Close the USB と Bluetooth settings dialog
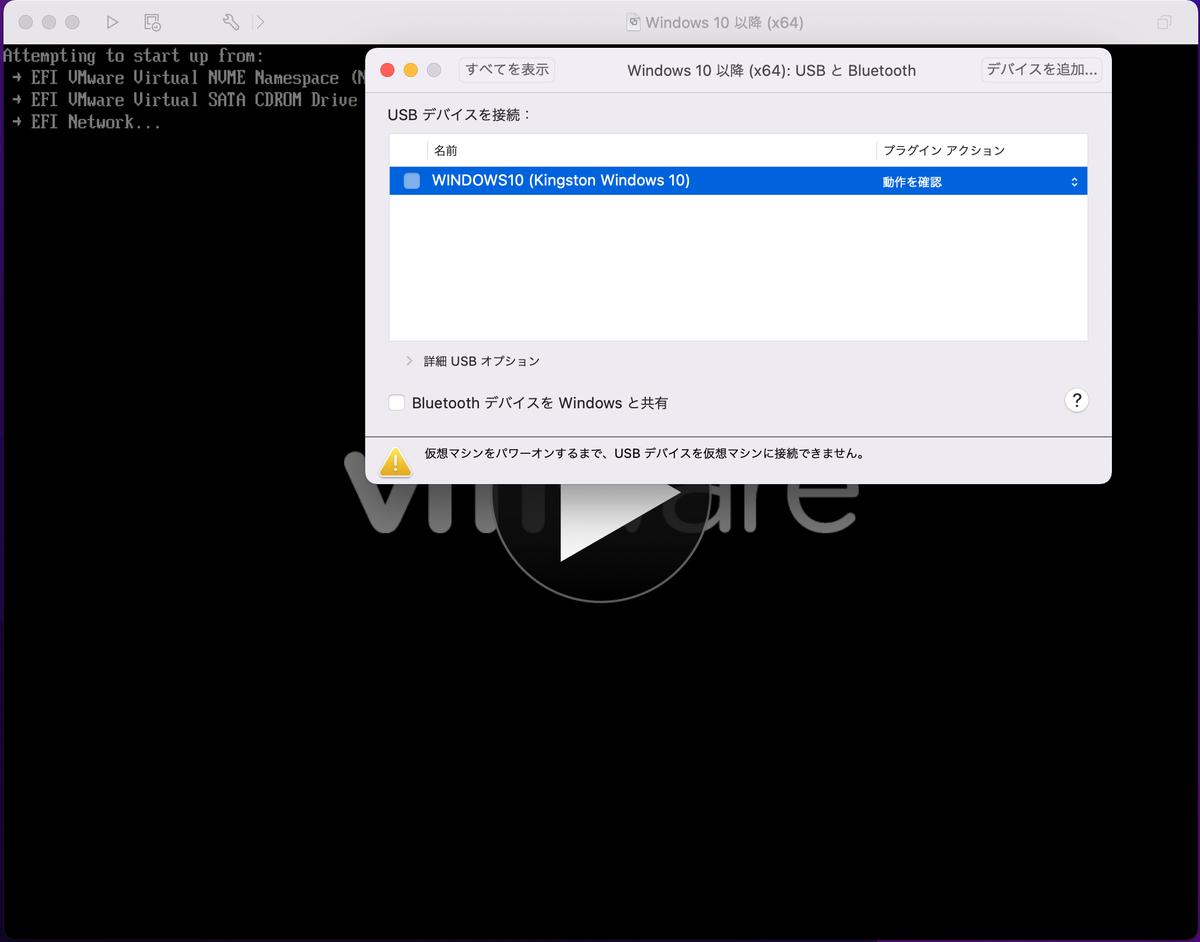Screen dimensions: 1200x942 click(x=387, y=70)
